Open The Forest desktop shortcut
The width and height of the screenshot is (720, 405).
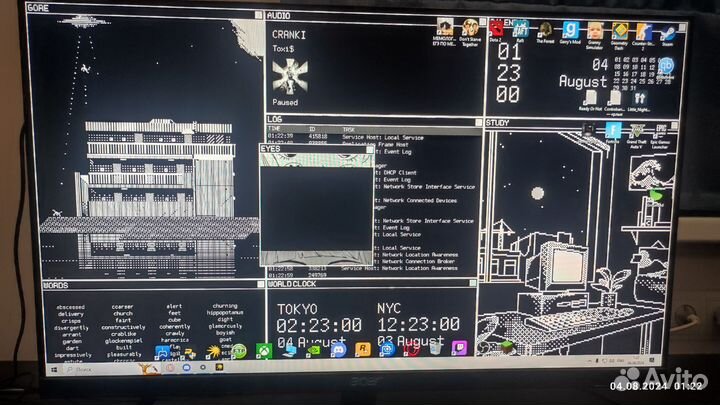[544, 30]
